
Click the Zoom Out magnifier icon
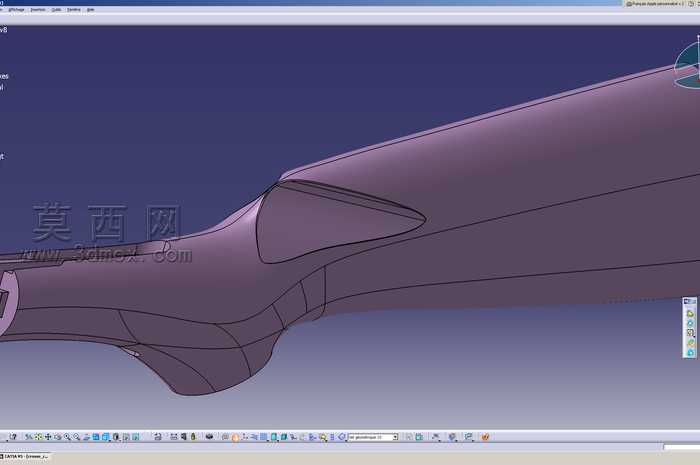77,437
